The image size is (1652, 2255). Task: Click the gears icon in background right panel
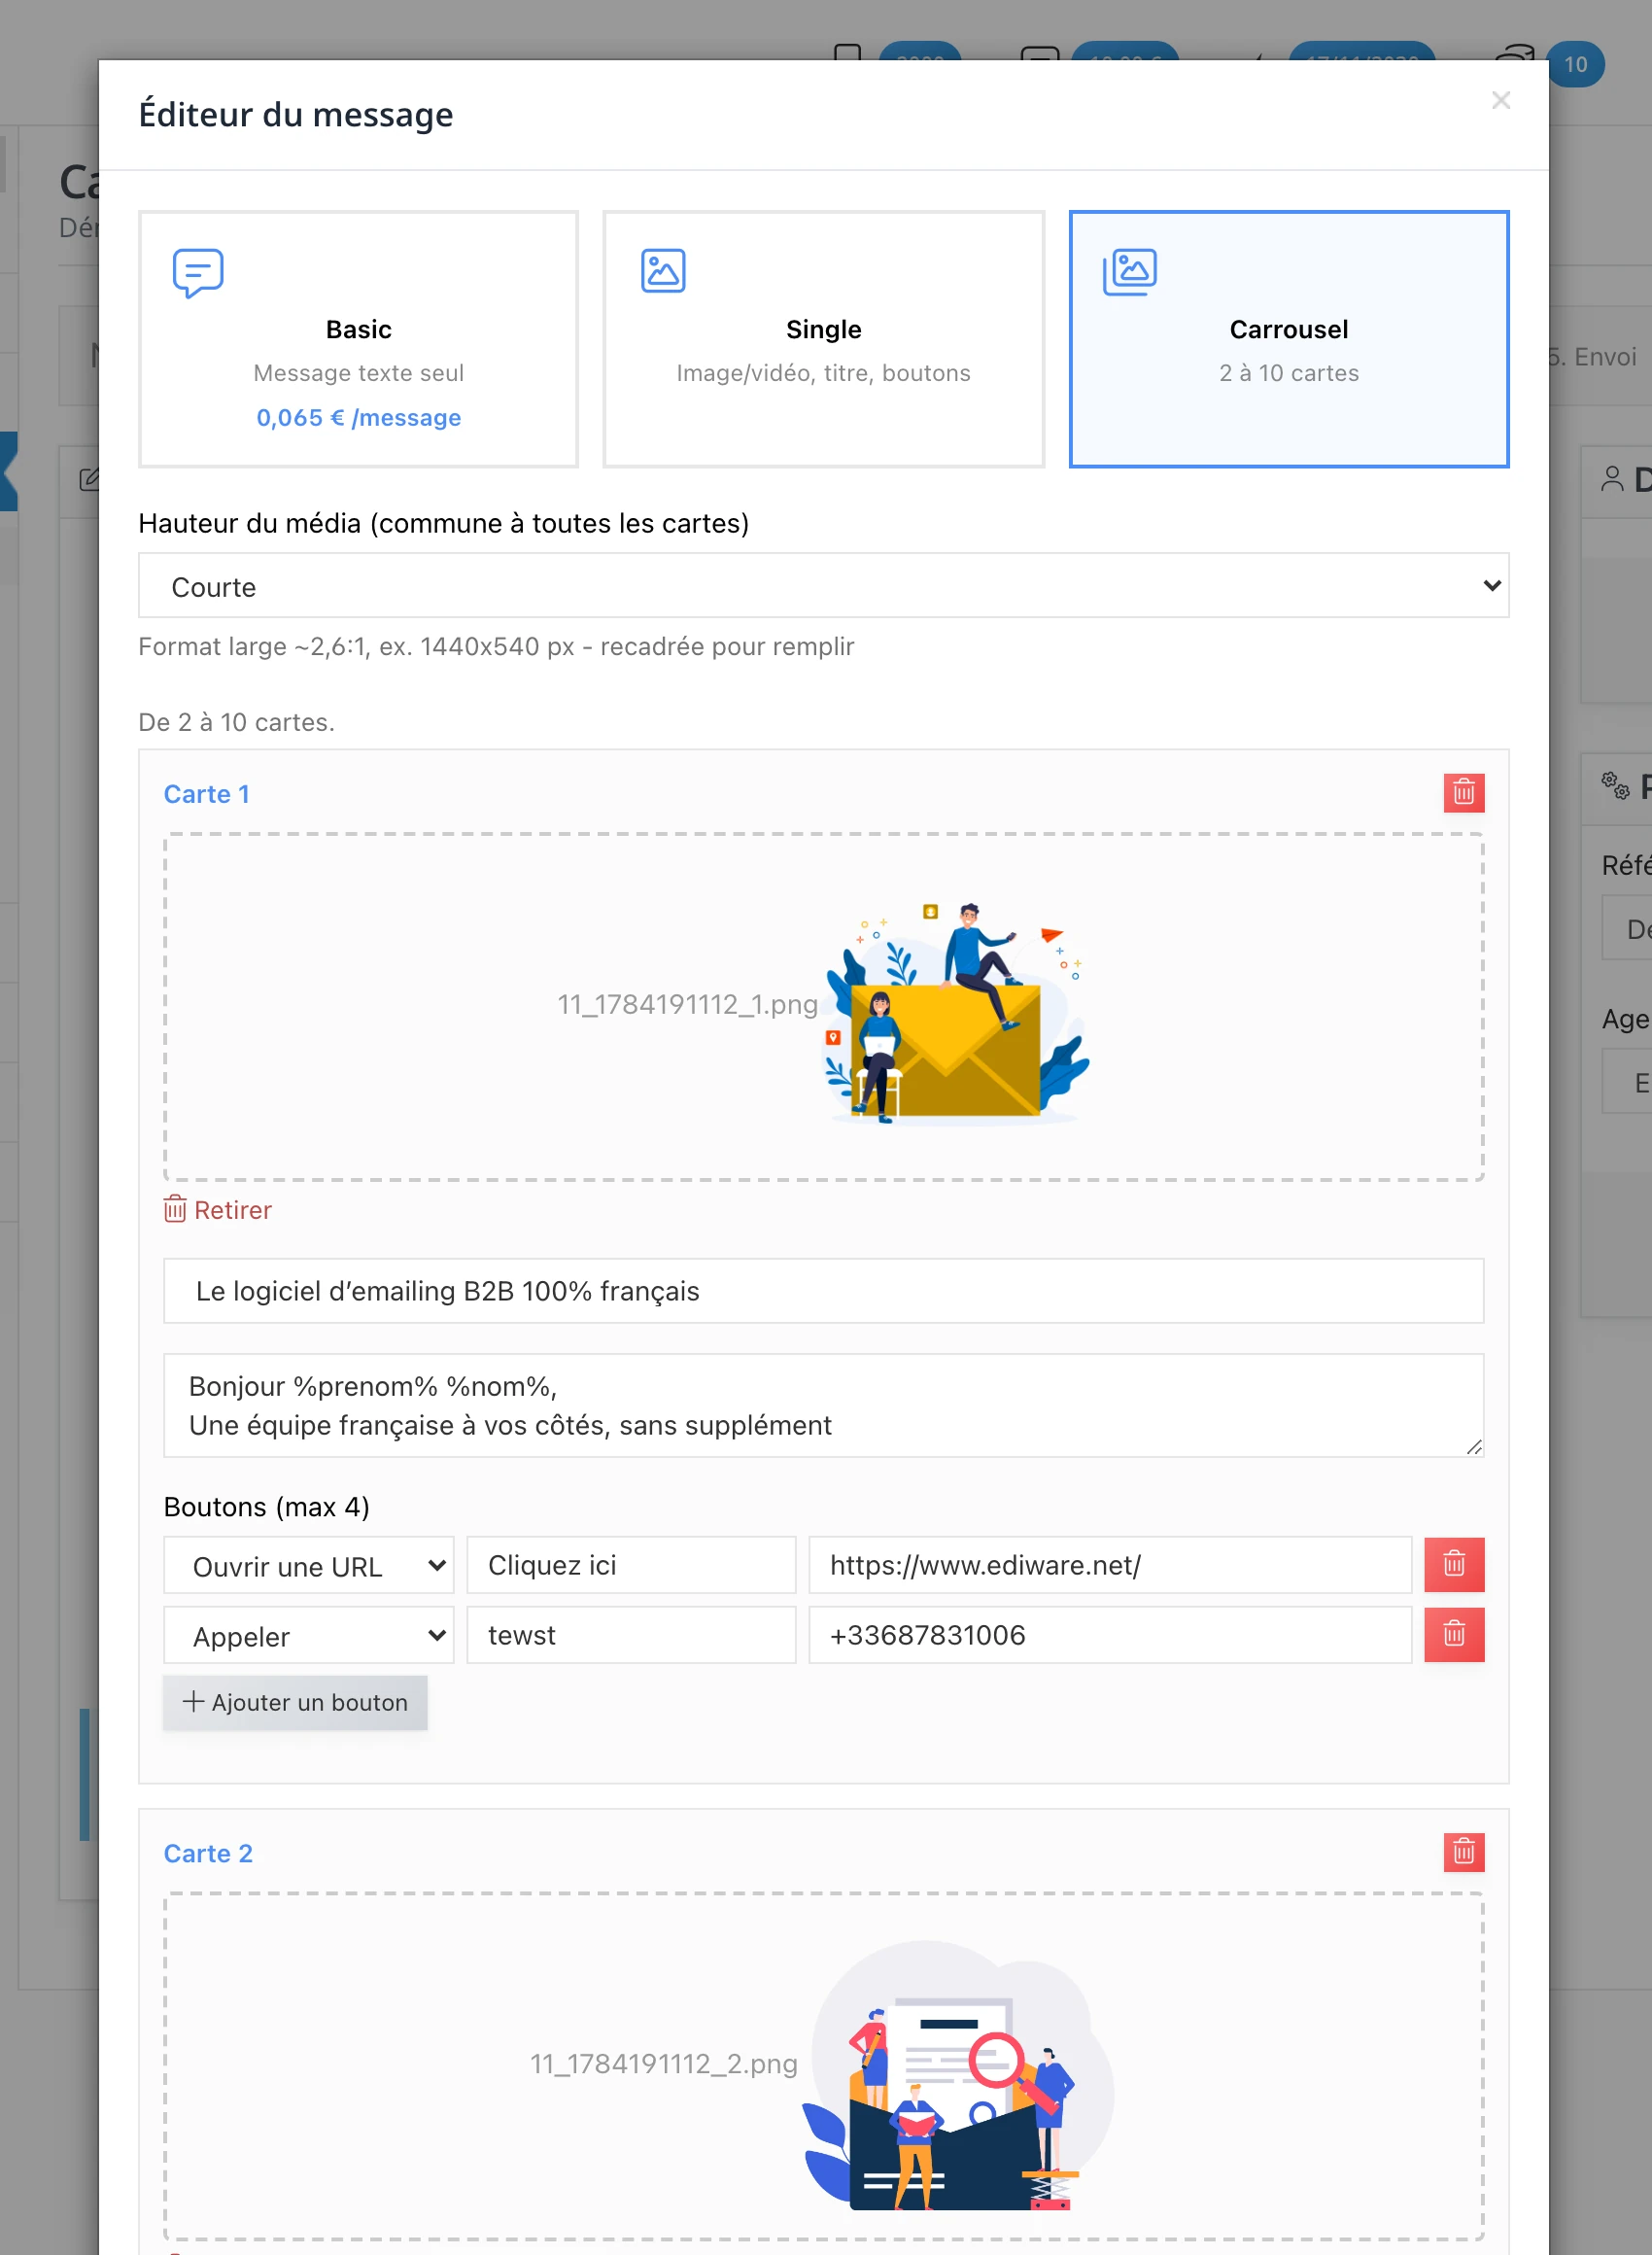pyautogui.click(x=1615, y=785)
